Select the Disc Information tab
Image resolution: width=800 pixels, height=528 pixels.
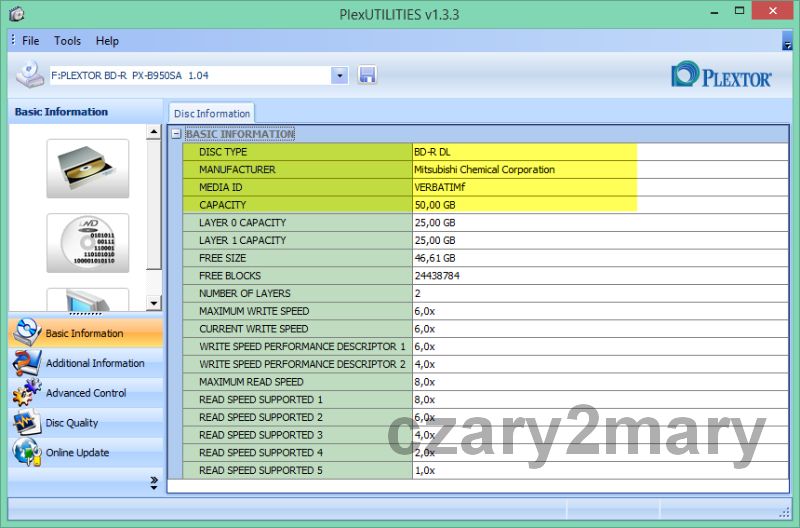point(211,113)
